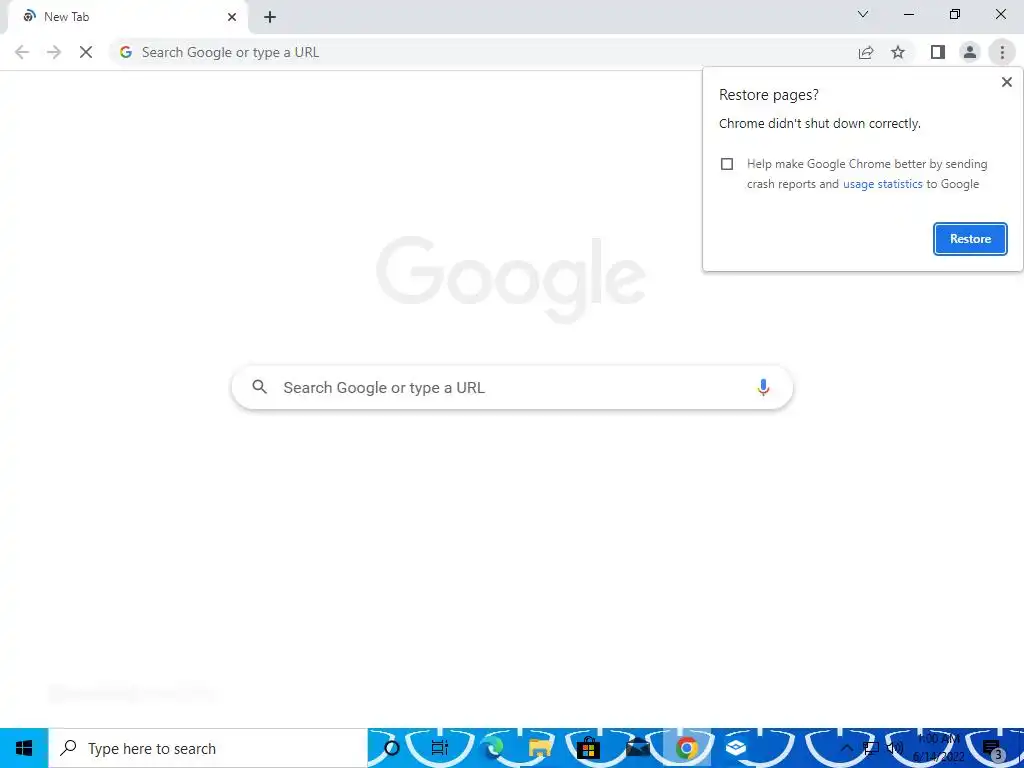Image resolution: width=1024 pixels, height=768 pixels.
Task: Start voice search with microphone icon
Action: pos(763,387)
